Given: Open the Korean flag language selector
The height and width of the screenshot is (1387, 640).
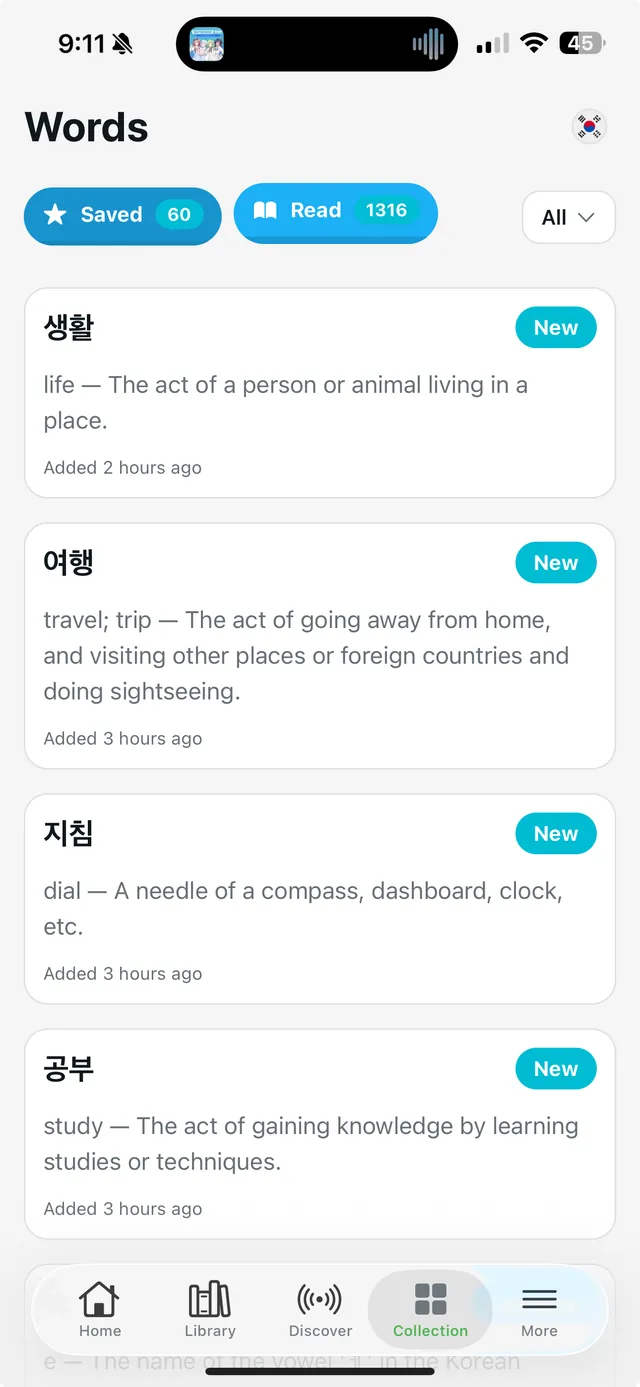Looking at the screenshot, I should (588, 126).
